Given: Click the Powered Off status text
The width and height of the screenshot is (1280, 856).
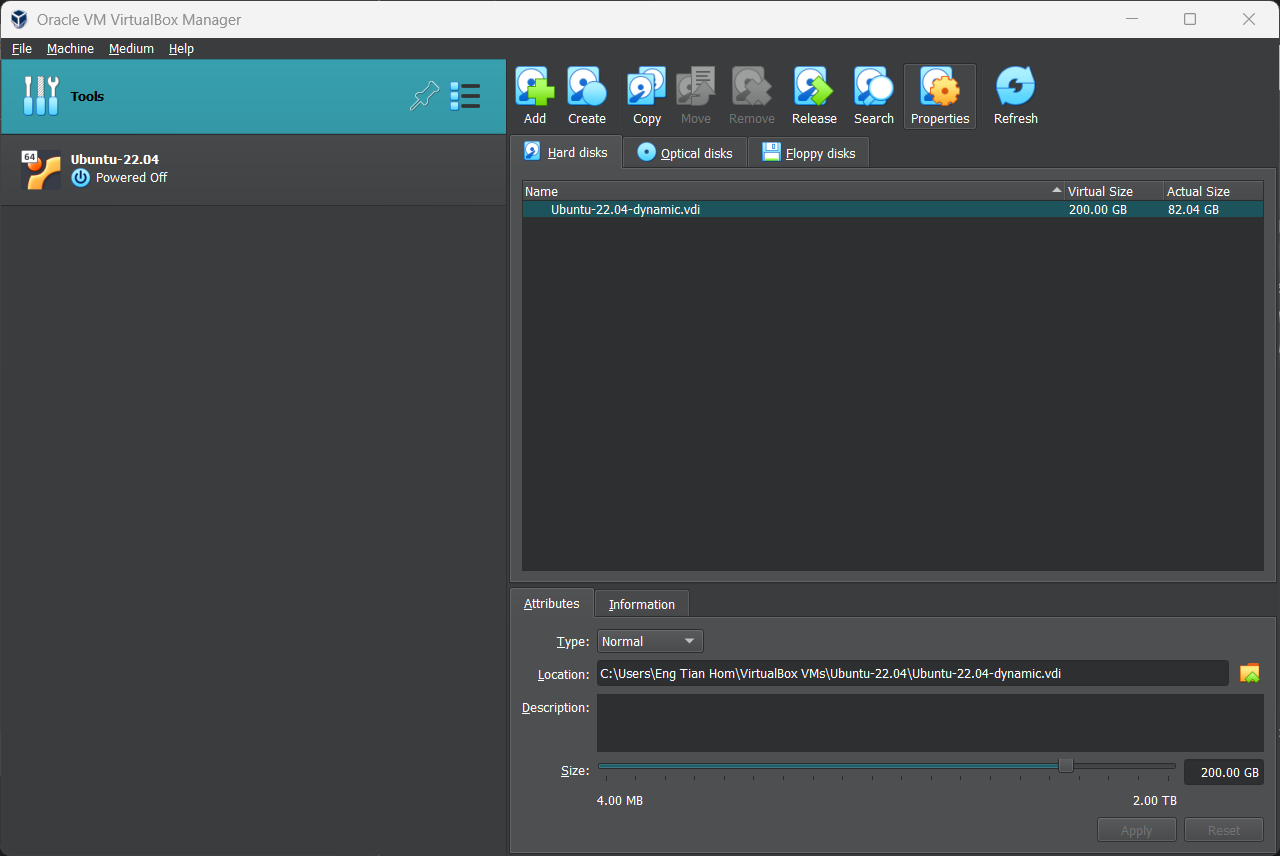Looking at the screenshot, I should coord(132,178).
